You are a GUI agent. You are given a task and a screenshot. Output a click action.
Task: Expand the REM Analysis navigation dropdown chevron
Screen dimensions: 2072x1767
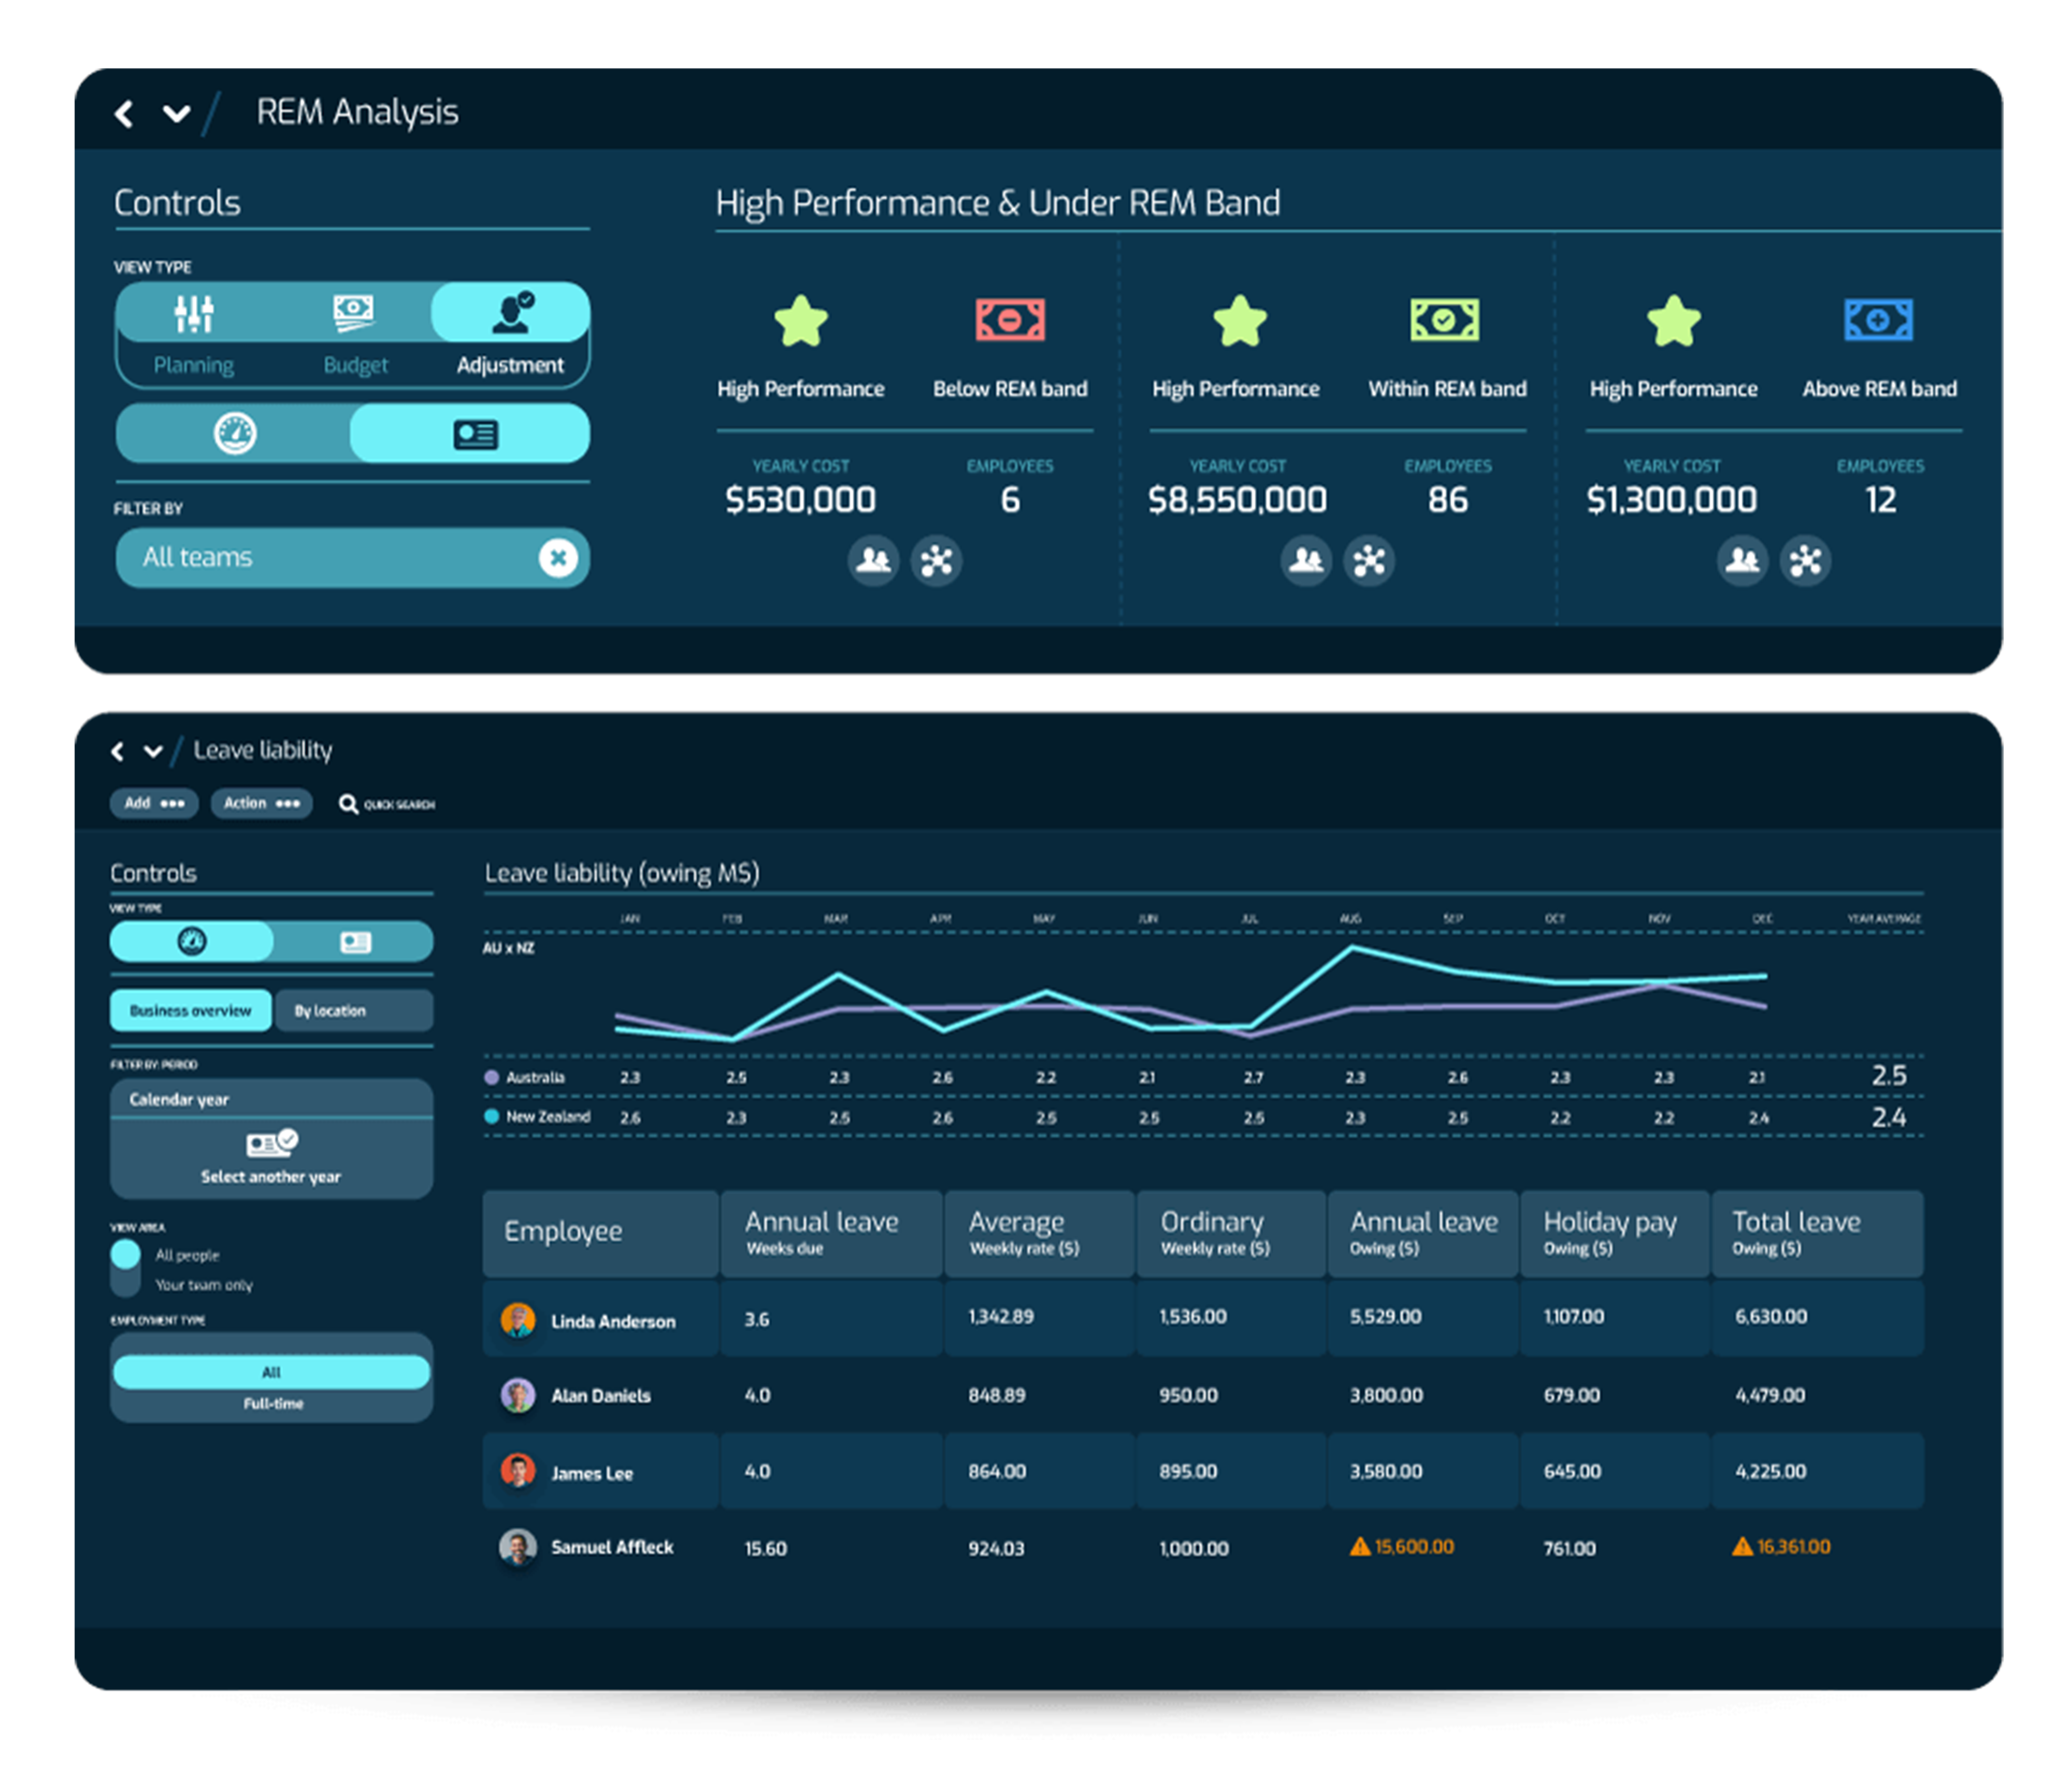click(176, 114)
